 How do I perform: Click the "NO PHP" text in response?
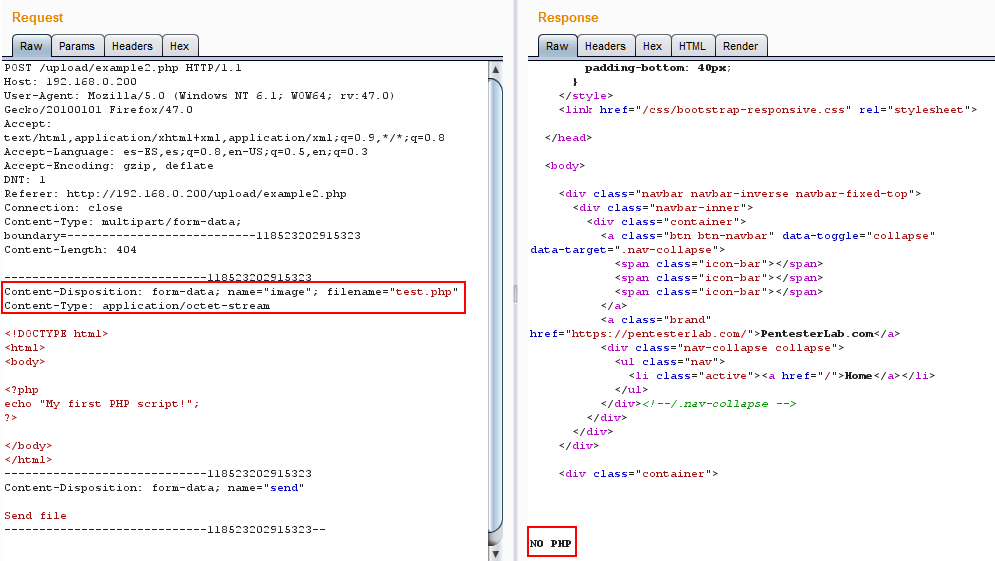point(551,543)
